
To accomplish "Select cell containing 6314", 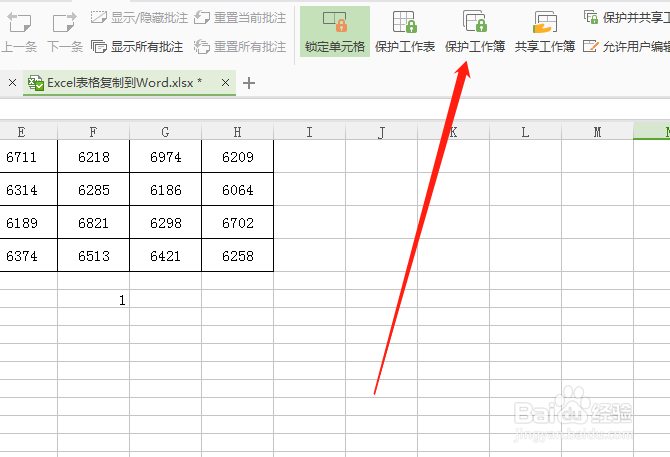I will coord(28,190).
